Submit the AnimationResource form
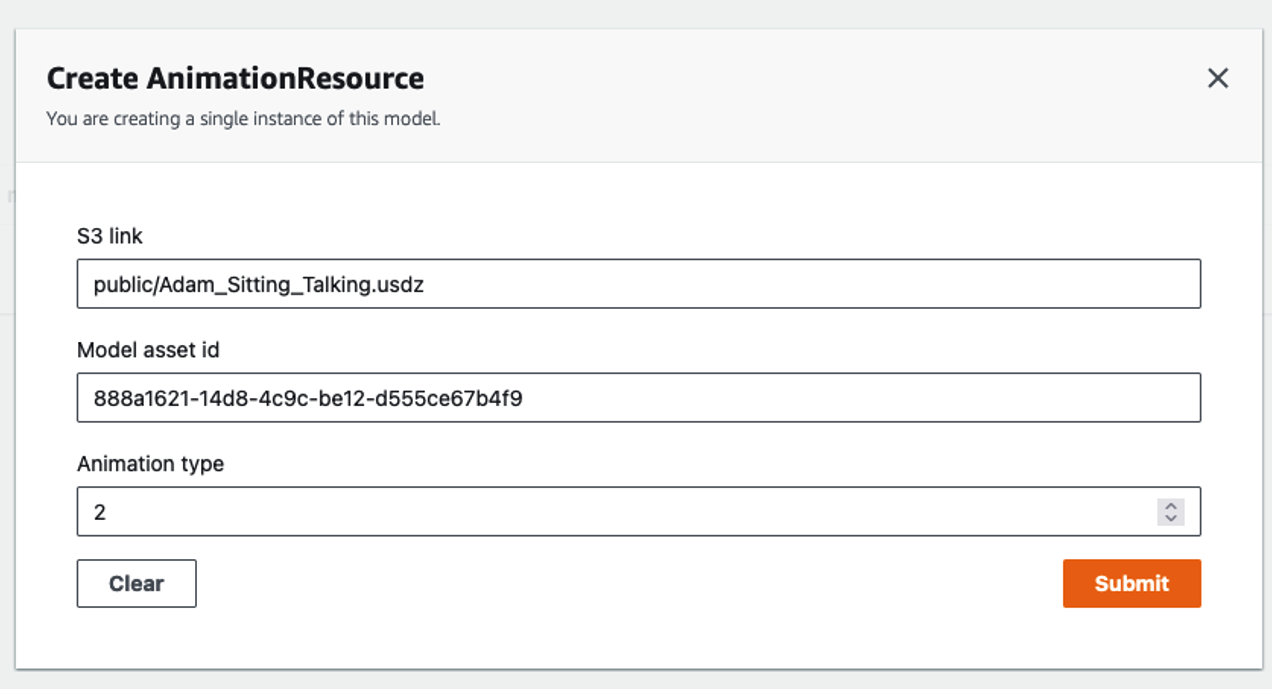The height and width of the screenshot is (690, 1274). 1131,583
